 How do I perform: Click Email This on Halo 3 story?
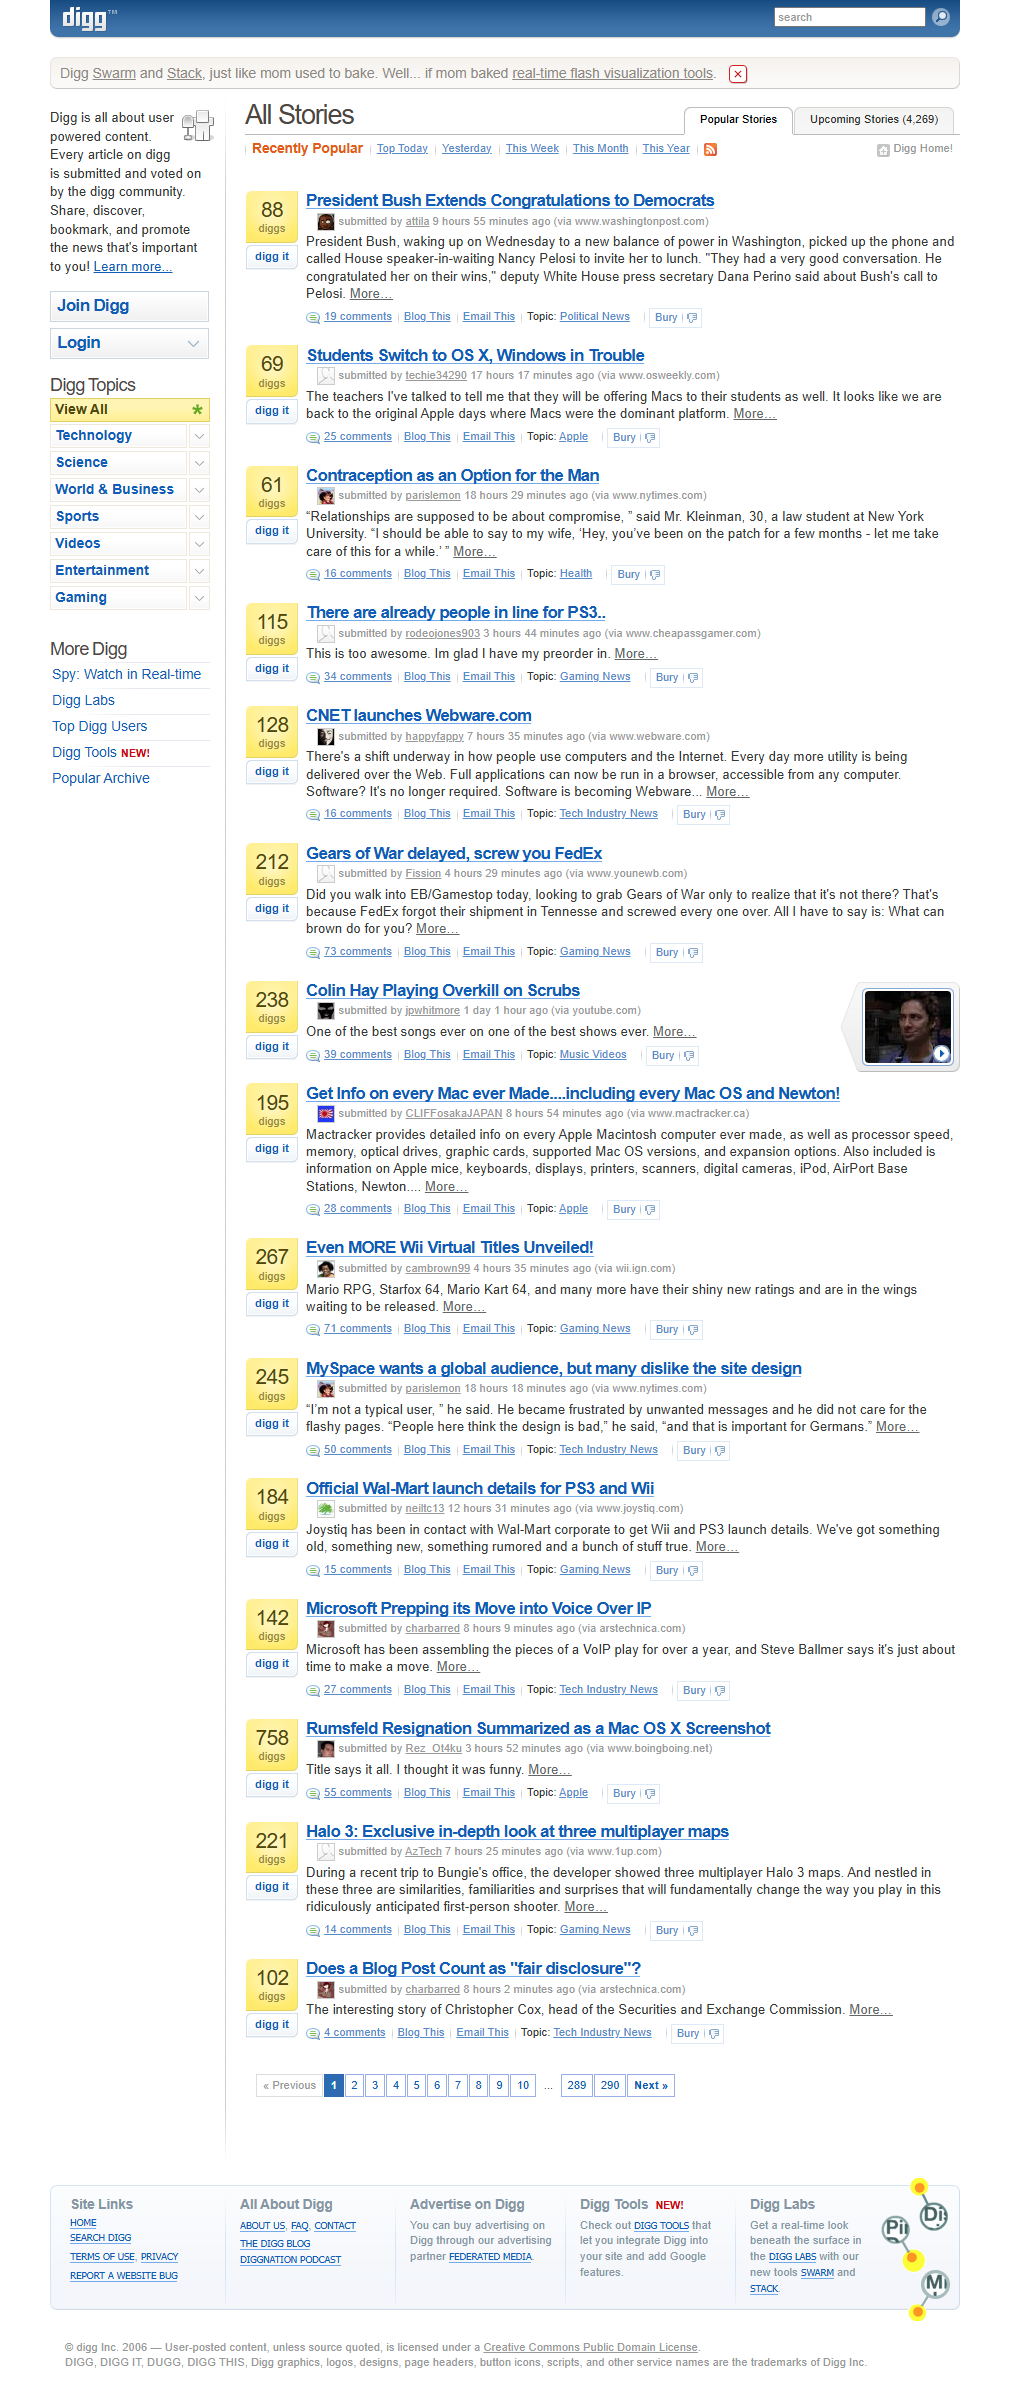[x=489, y=1930]
